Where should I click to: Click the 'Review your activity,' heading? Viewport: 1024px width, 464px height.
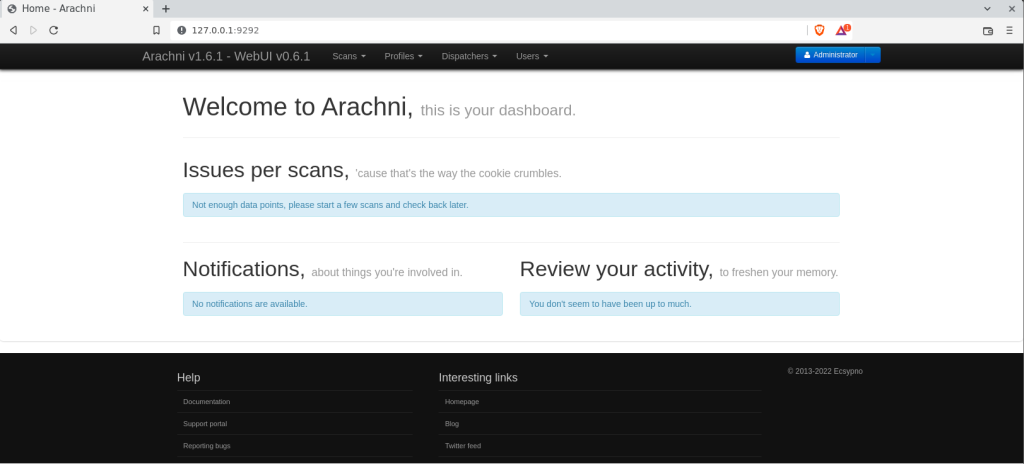click(616, 269)
